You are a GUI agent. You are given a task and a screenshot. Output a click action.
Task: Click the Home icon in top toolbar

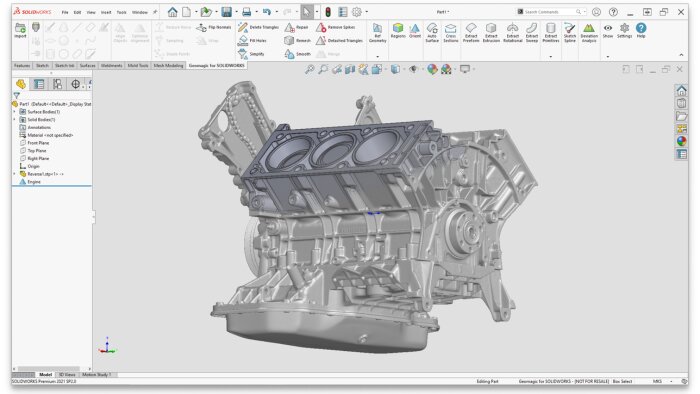(x=172, y=12)
